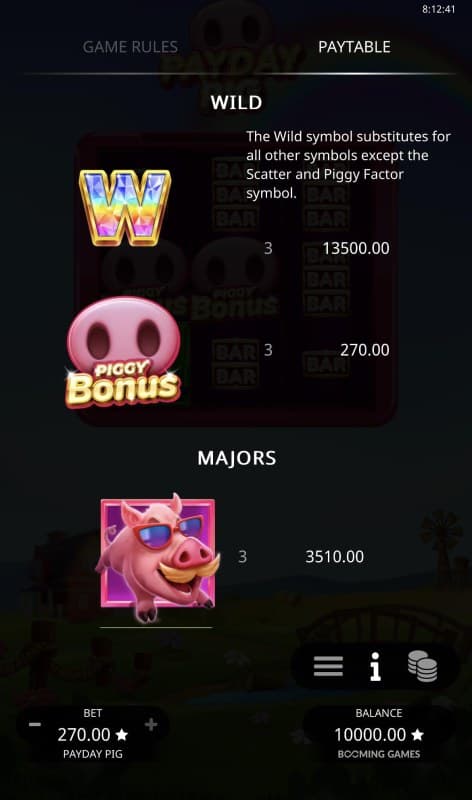This screenshot has height=800, width=472.
Task: Increase bet with the plus button
Action: tap(151, 724)
